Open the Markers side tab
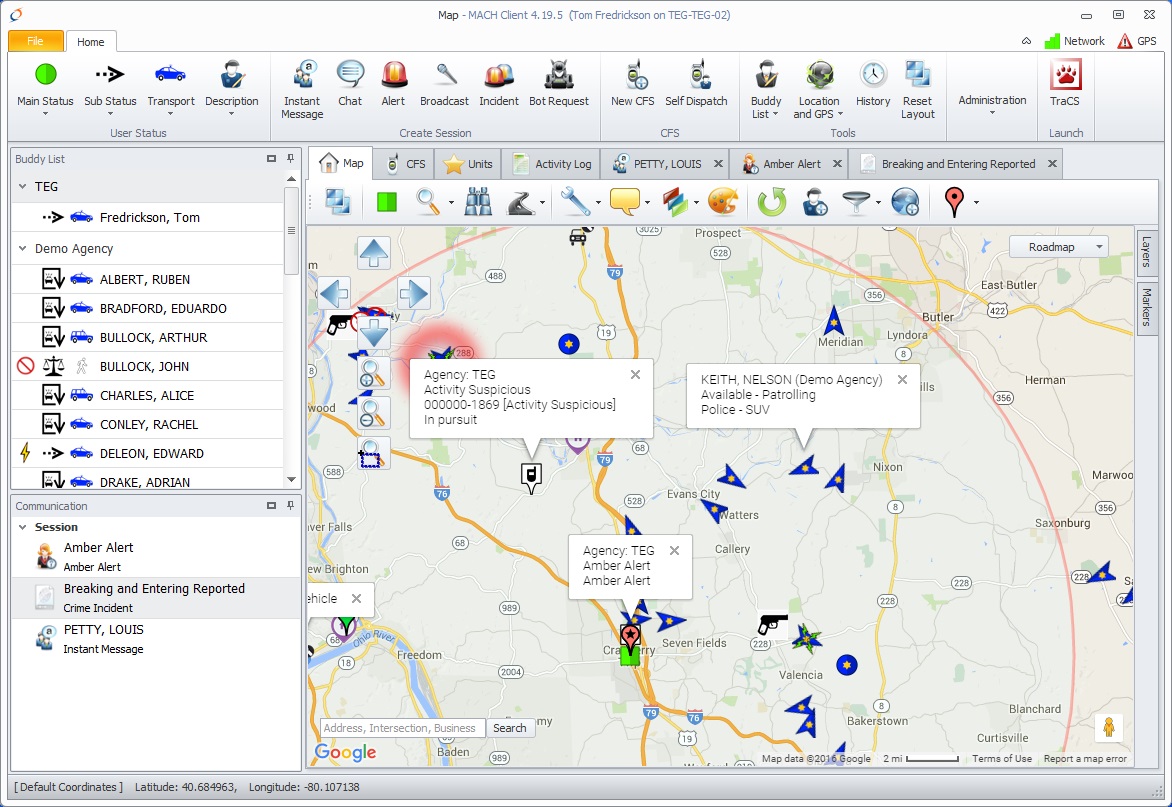1172x807 pixels. point(1146,308)
